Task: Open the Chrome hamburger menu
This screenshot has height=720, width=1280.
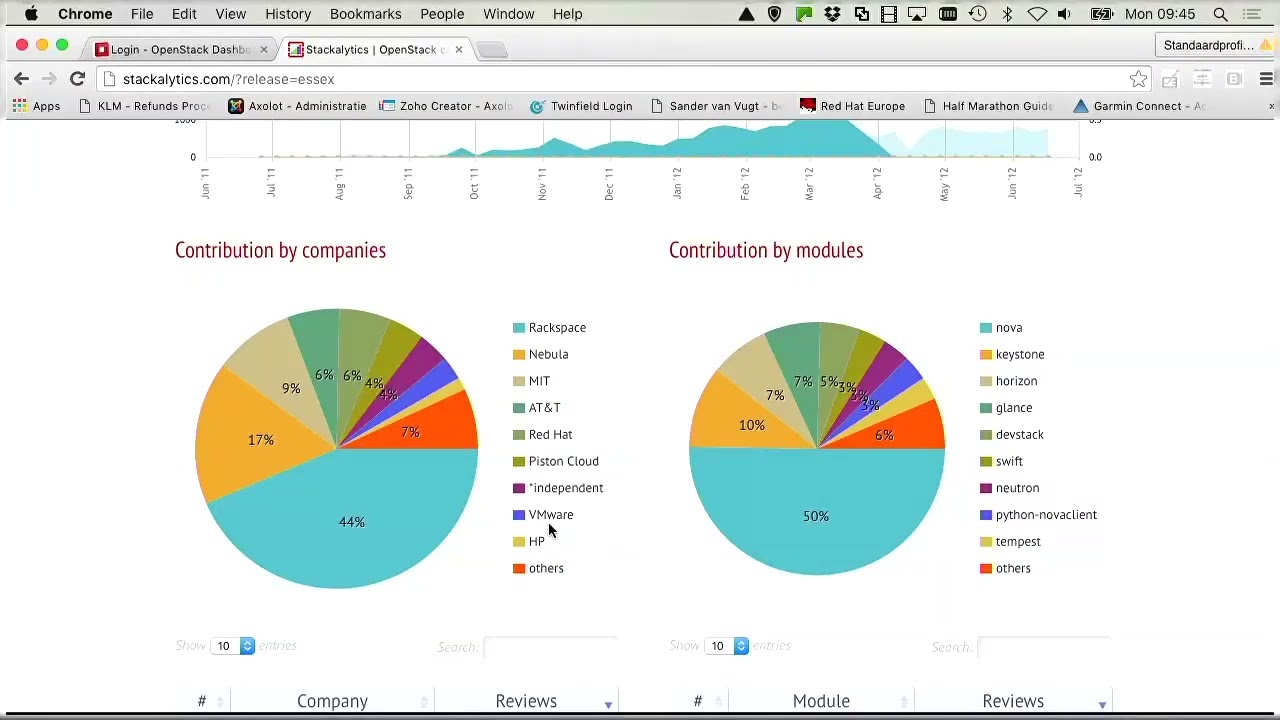Action: pyautogui.click(x=1266, y=79)
